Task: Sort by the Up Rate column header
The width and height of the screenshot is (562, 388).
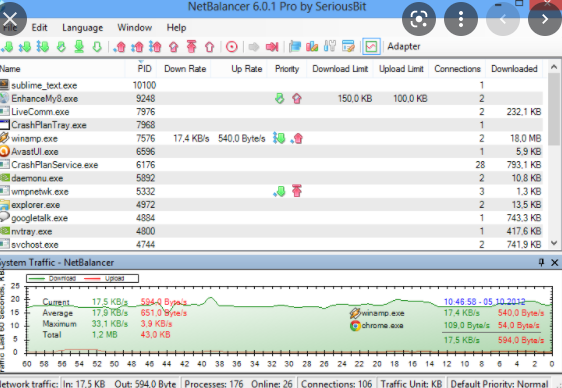Action: point(239,69)
